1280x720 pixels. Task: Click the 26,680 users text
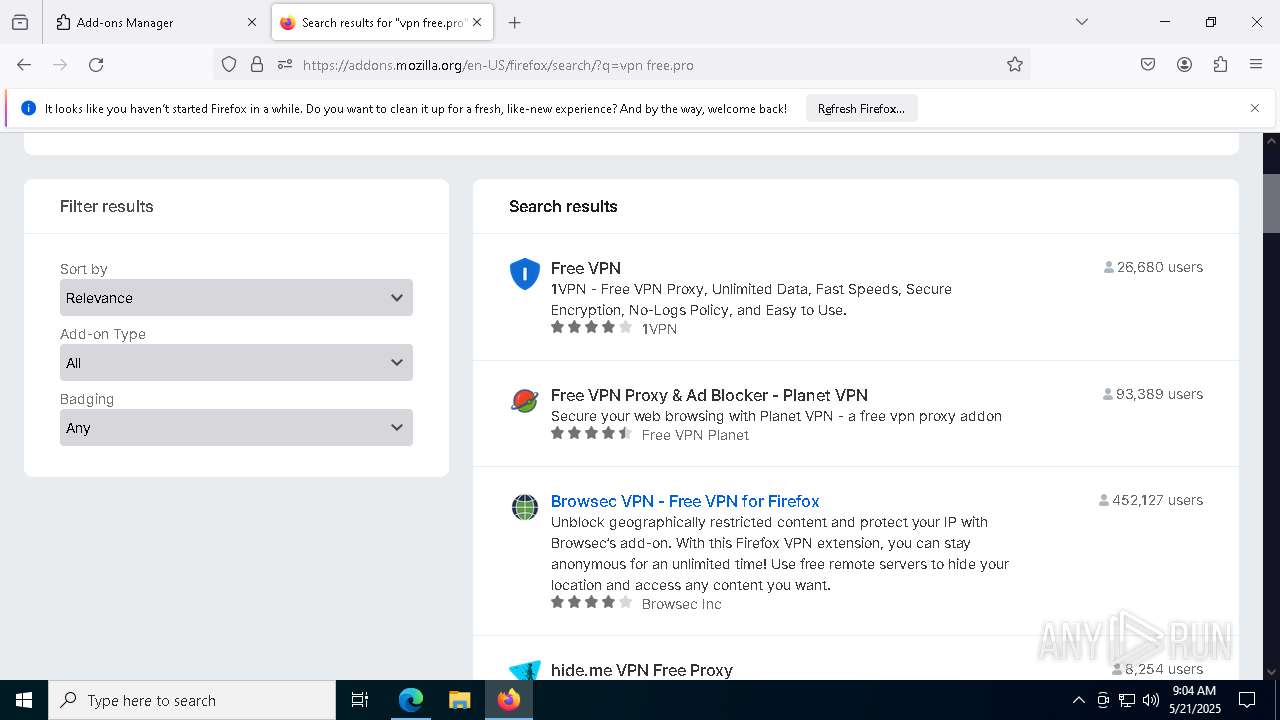(1160, 267)
